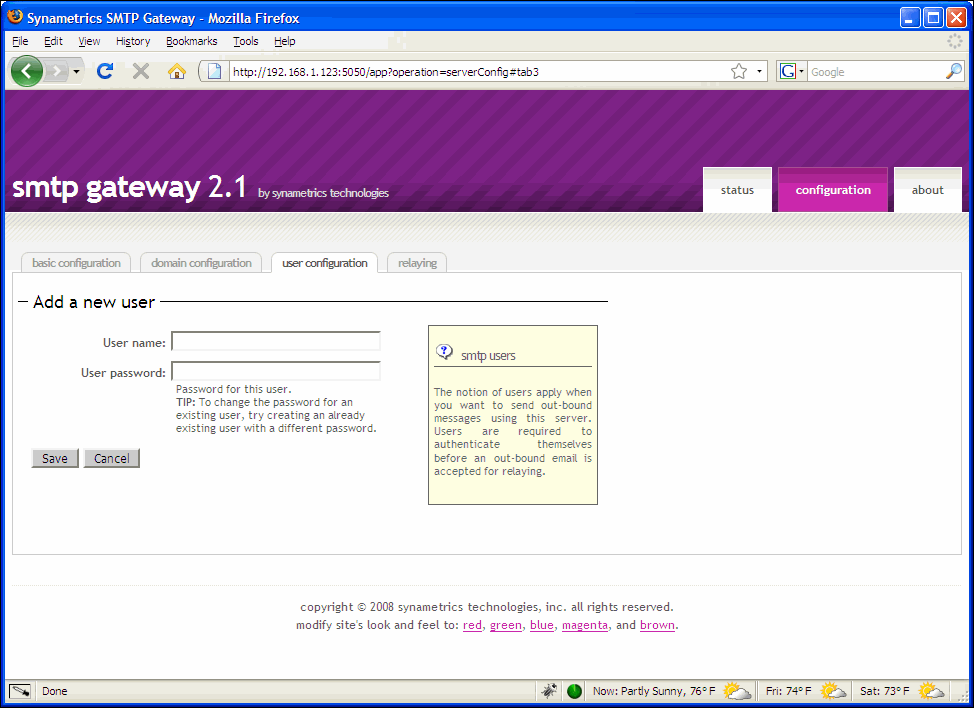
Task: Change site theme to green
Action: (x=506, y=625)
